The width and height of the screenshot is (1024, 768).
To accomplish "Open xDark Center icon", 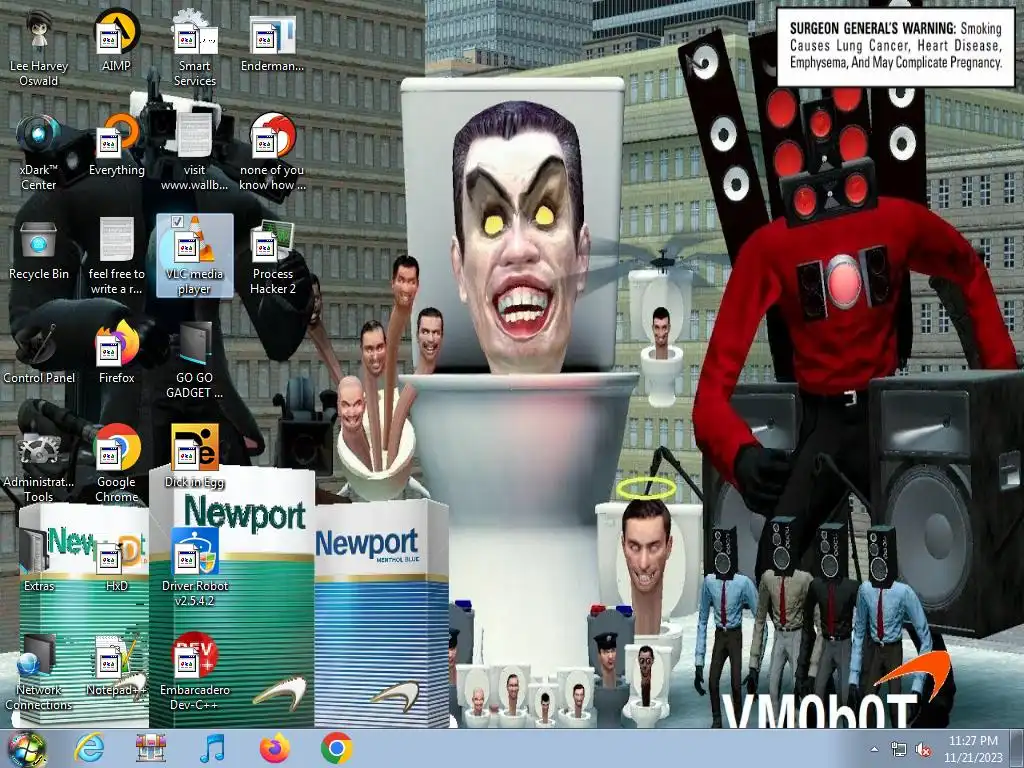I will 39,153.
